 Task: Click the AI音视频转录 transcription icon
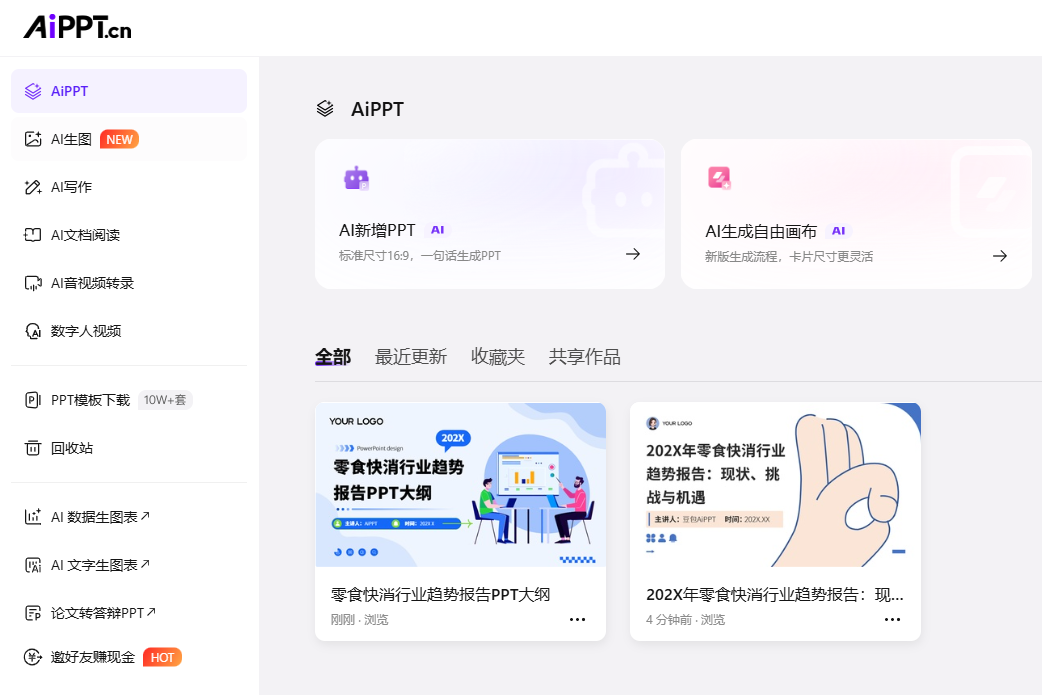(x=33, y=283)
